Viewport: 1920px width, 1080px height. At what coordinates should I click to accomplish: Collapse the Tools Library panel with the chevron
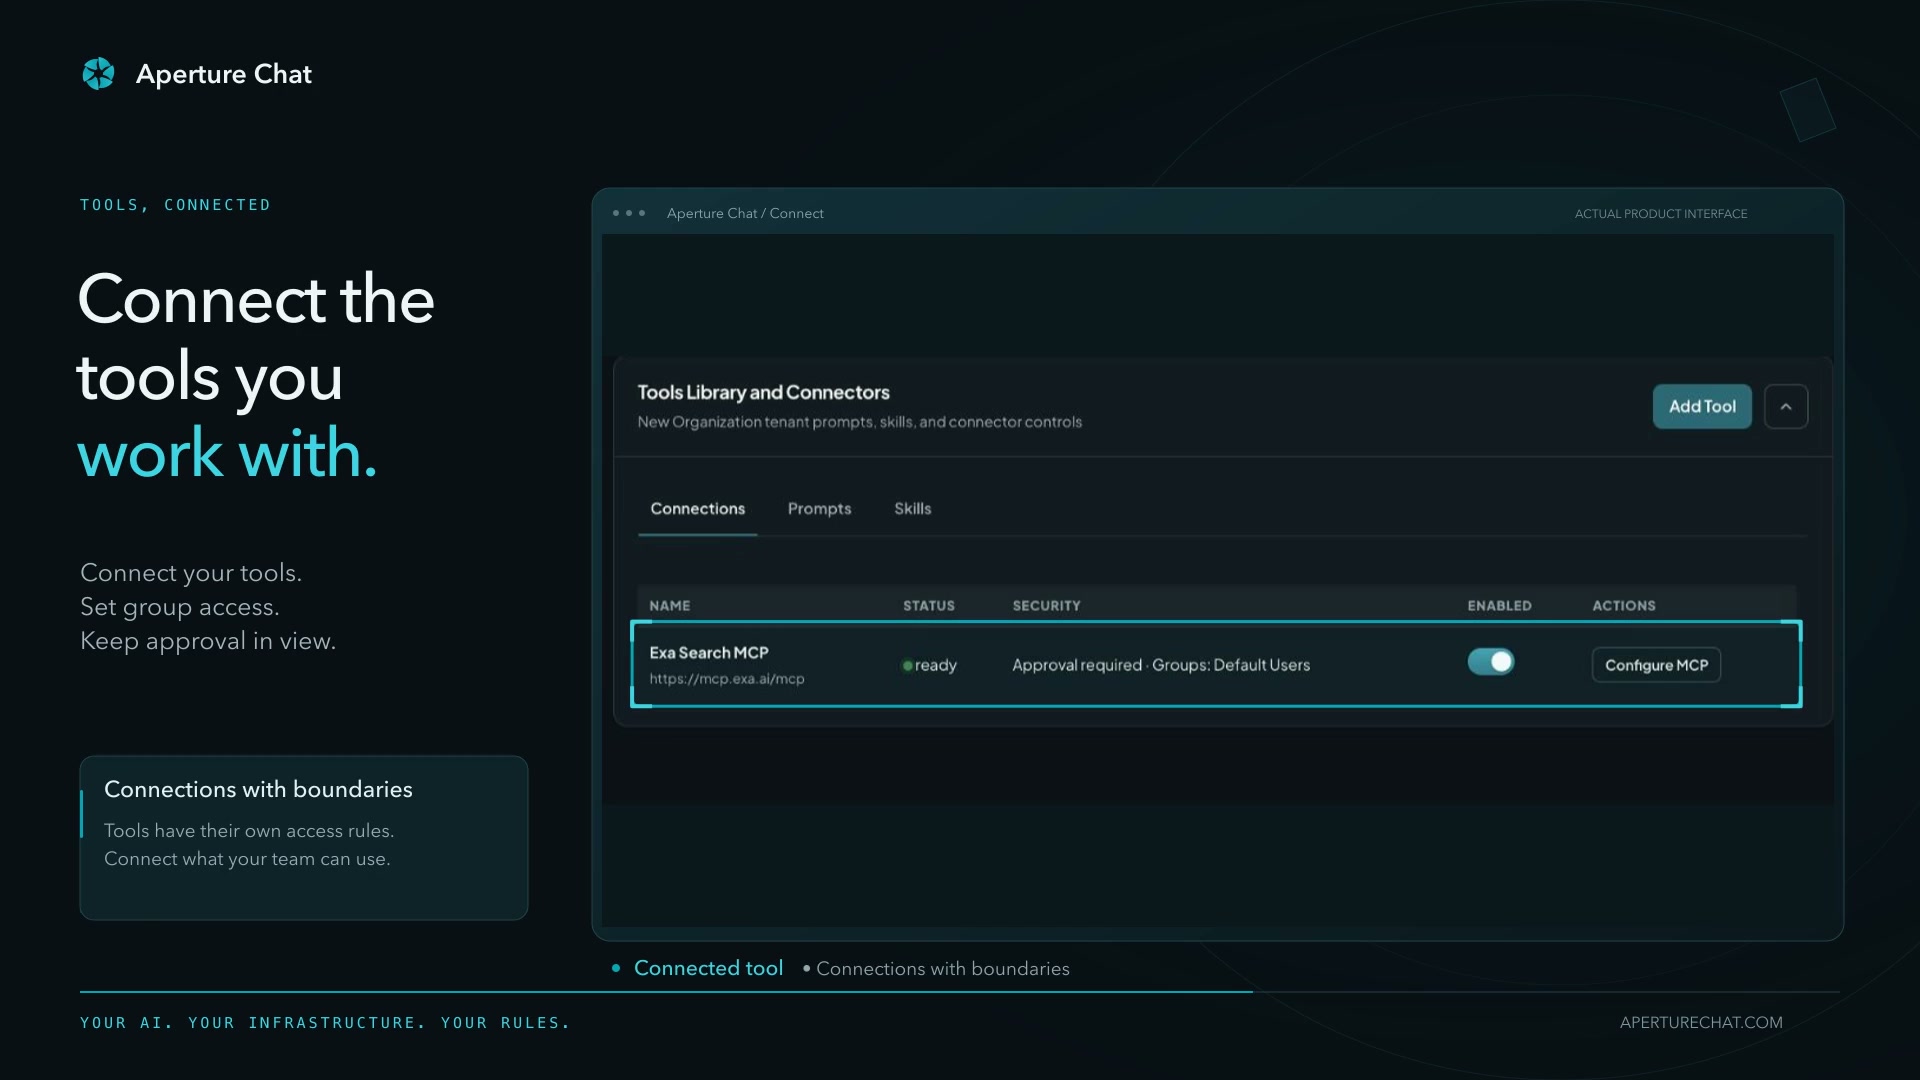click(1786, 407)
